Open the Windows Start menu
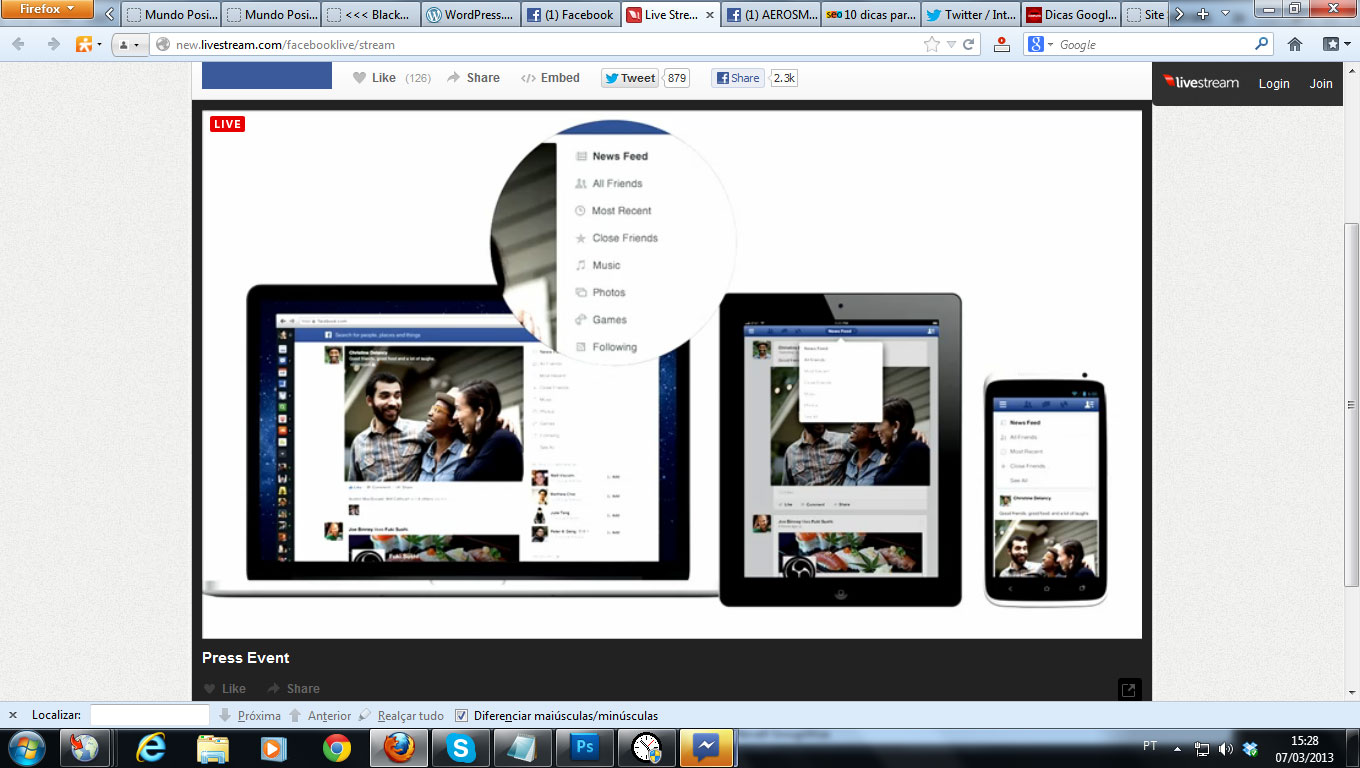1360x768 pixels. point(27,747)
